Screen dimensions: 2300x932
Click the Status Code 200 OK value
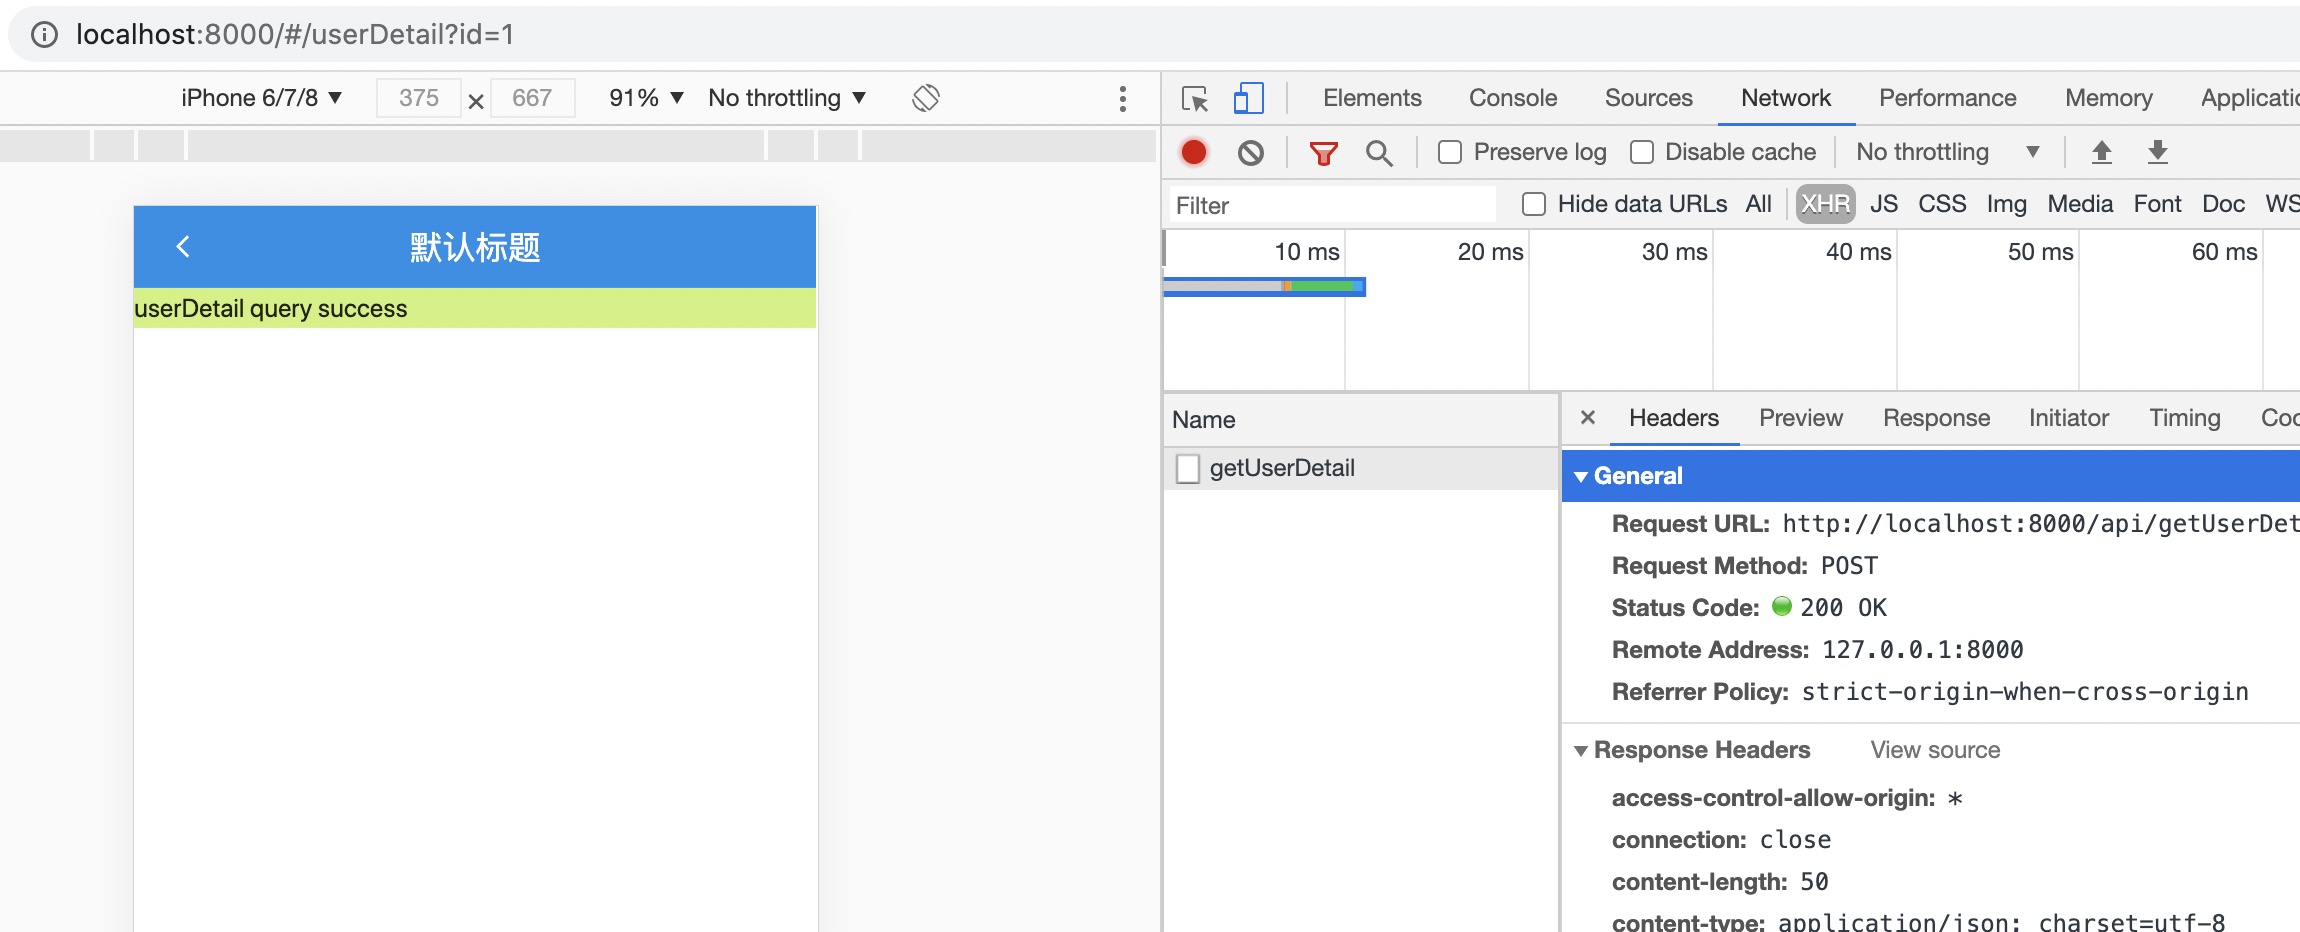point(1843,608)
